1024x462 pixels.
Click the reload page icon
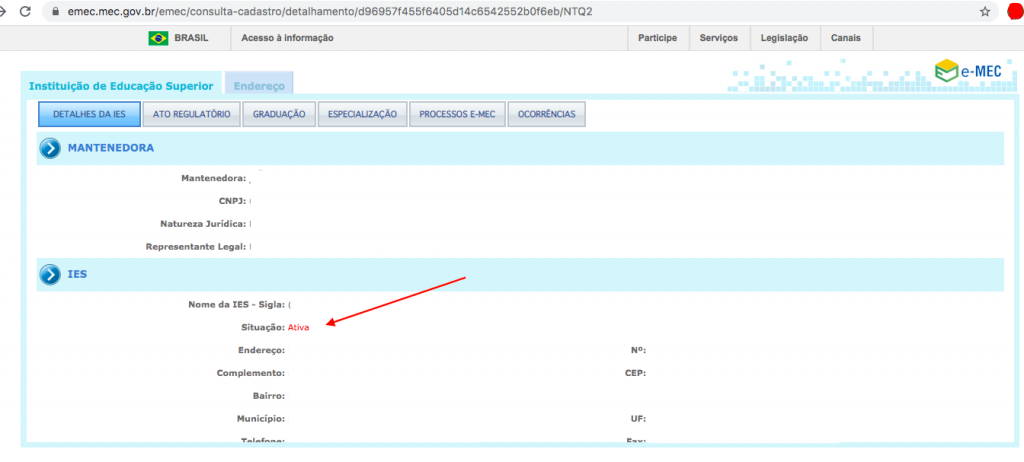tap(24, 12)
